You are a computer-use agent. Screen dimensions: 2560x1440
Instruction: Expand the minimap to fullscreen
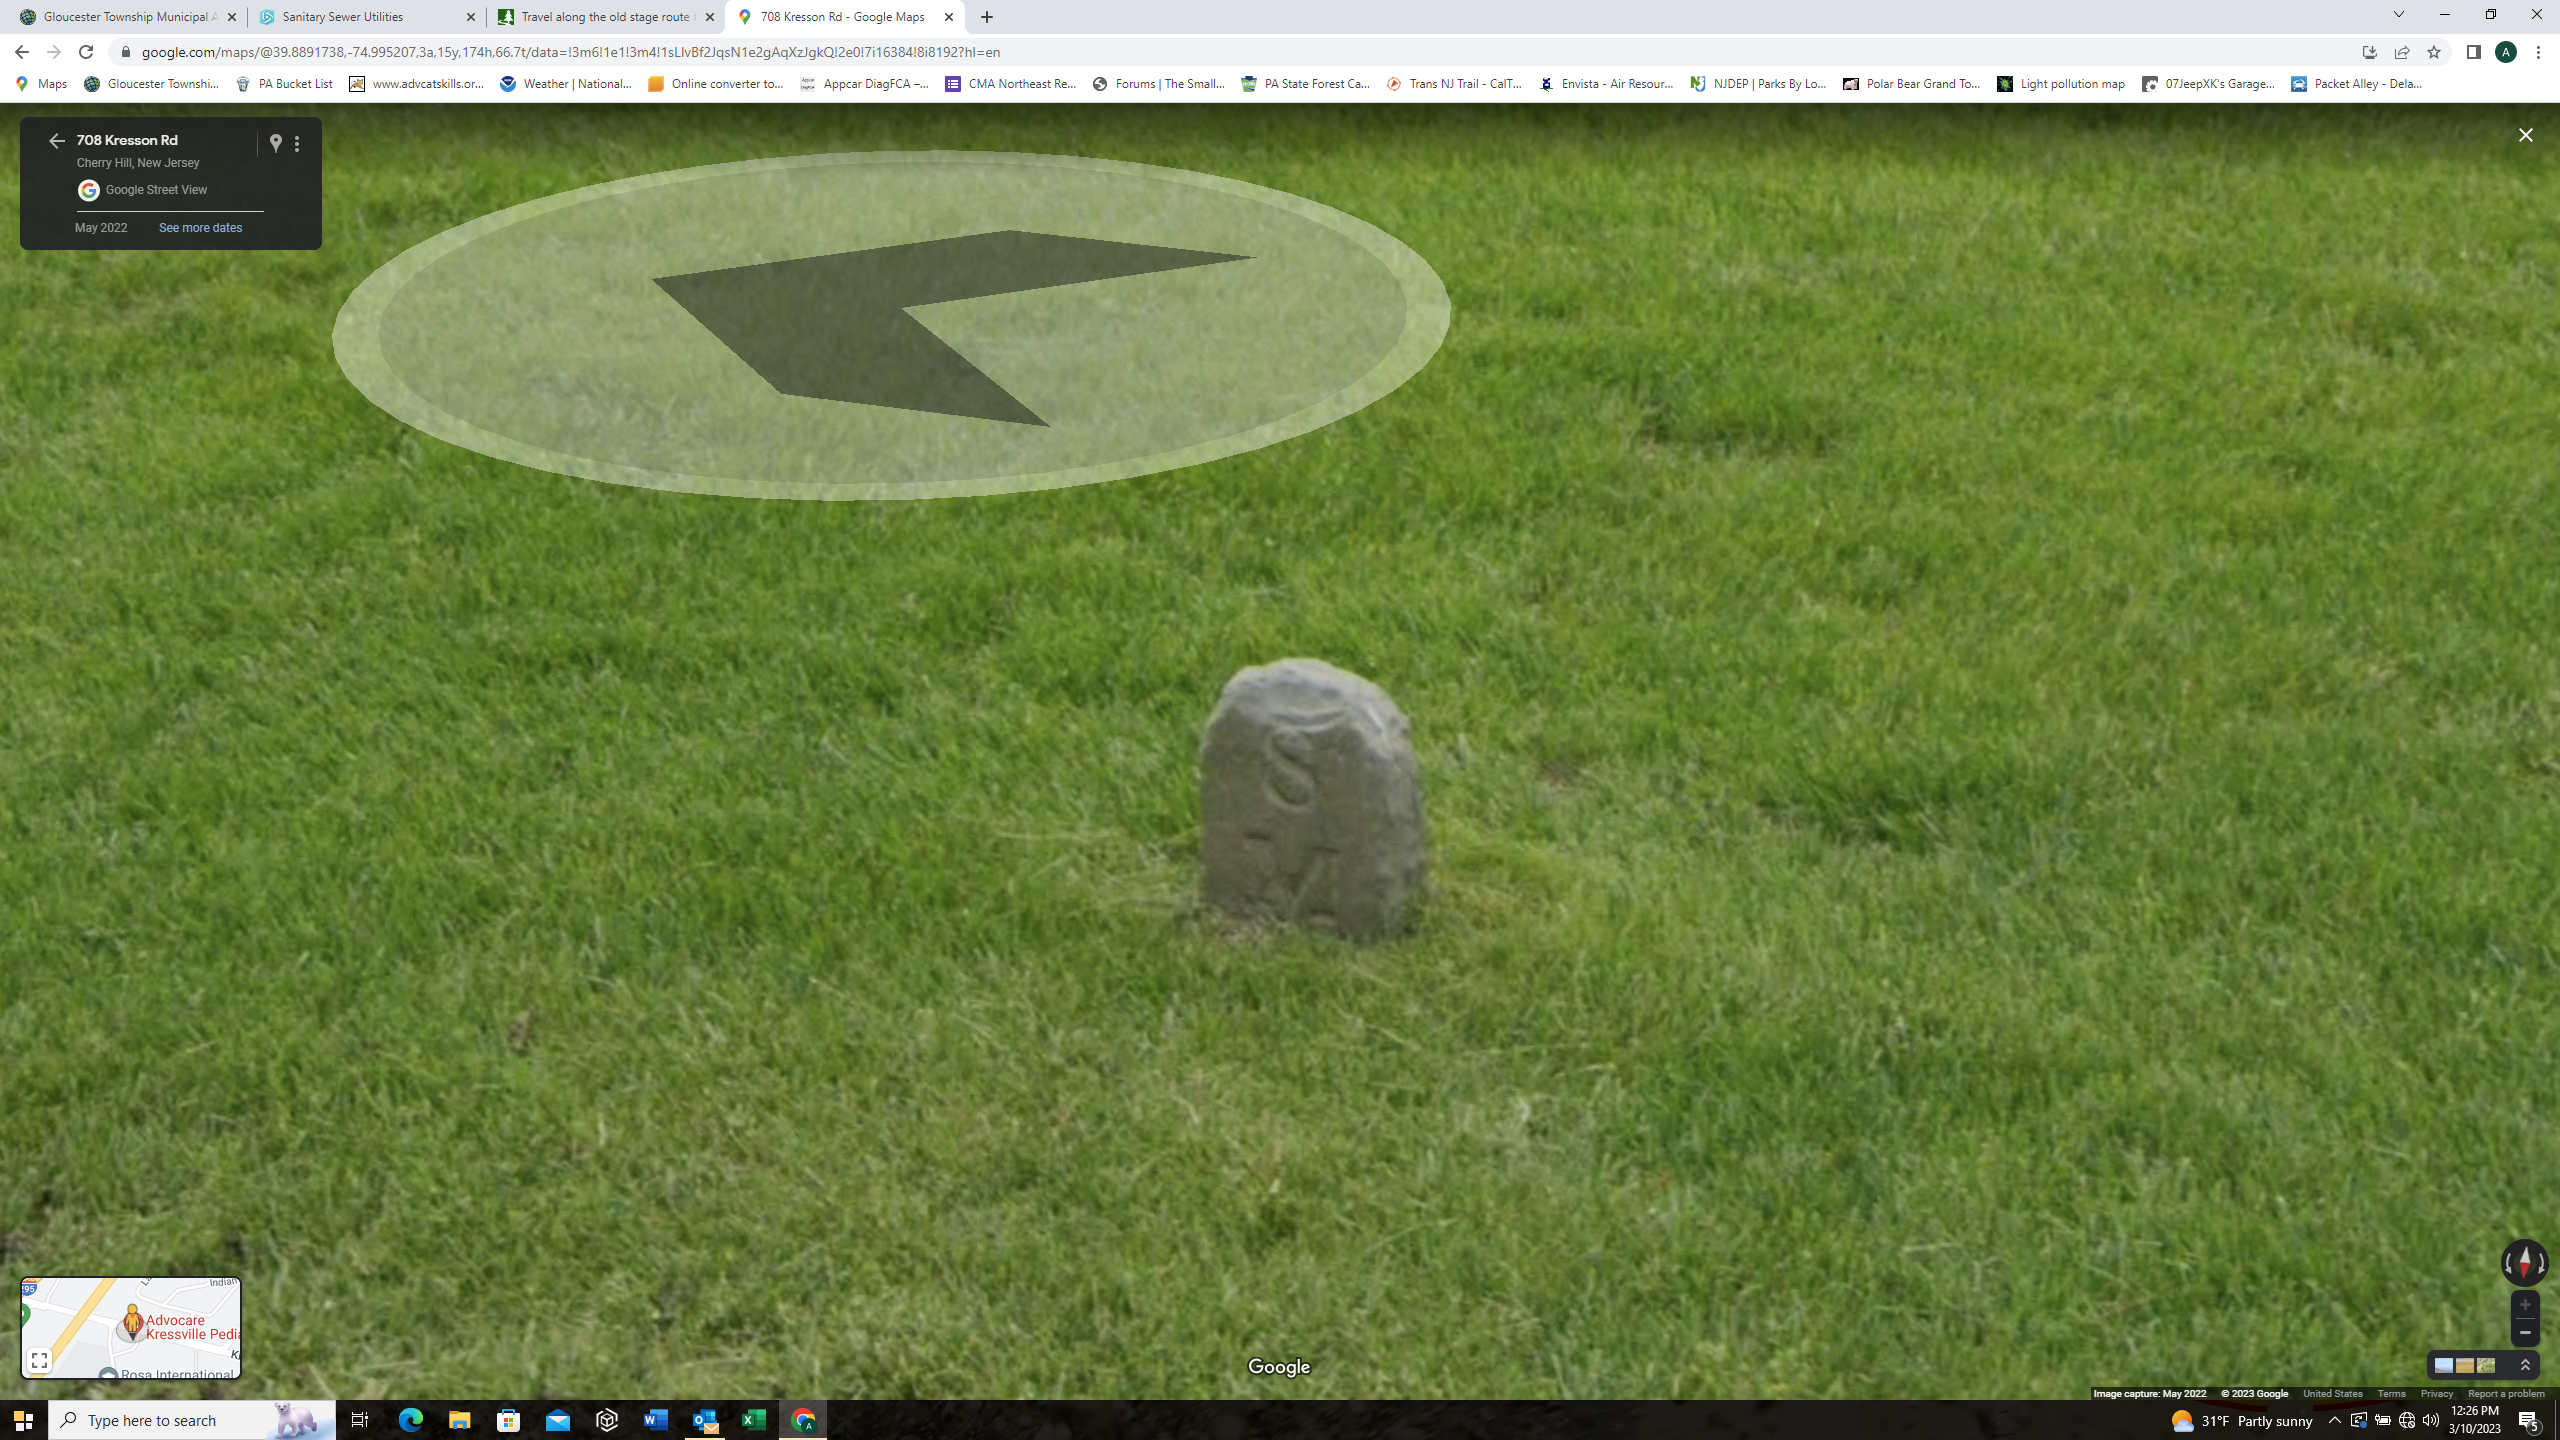tap(39, 1360)
